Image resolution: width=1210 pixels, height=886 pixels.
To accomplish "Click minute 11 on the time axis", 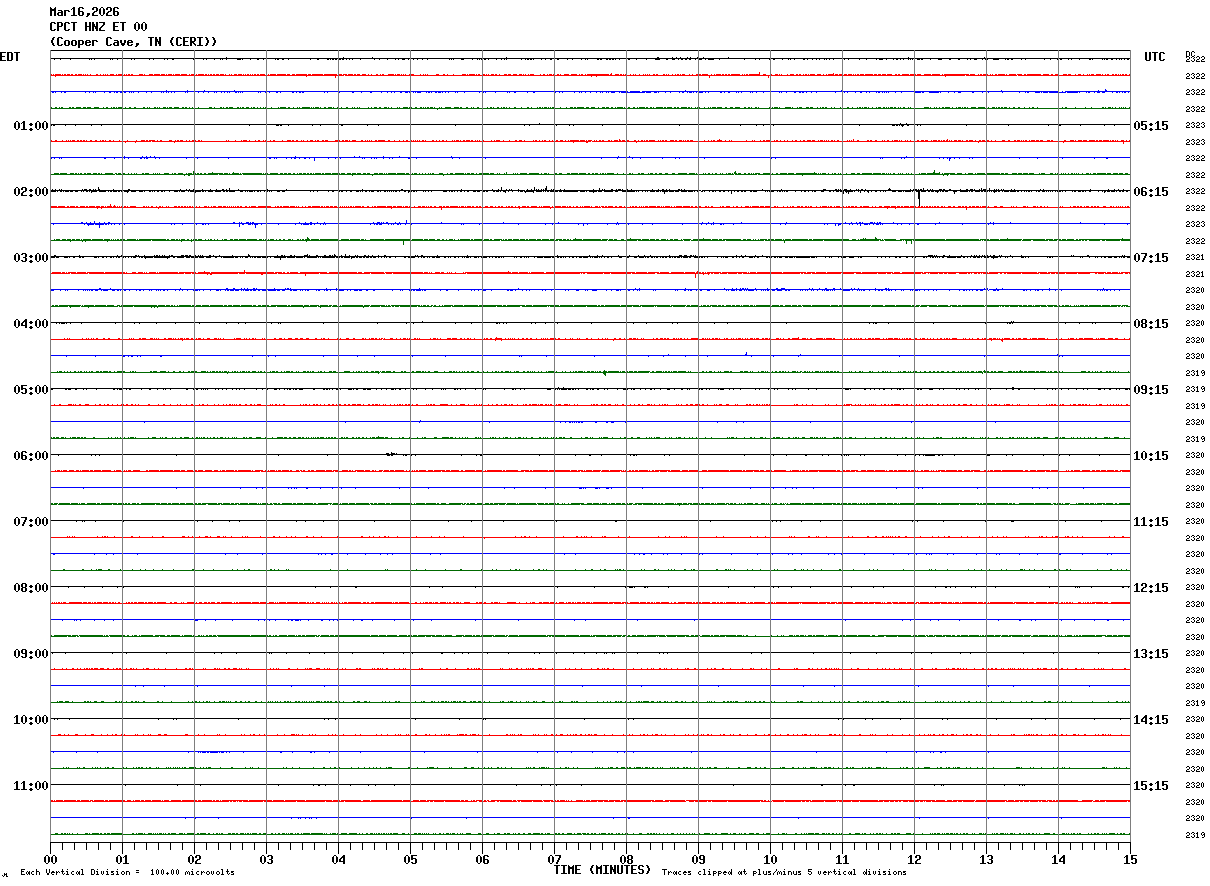I will pyautogui.click(x=842, y=859).
